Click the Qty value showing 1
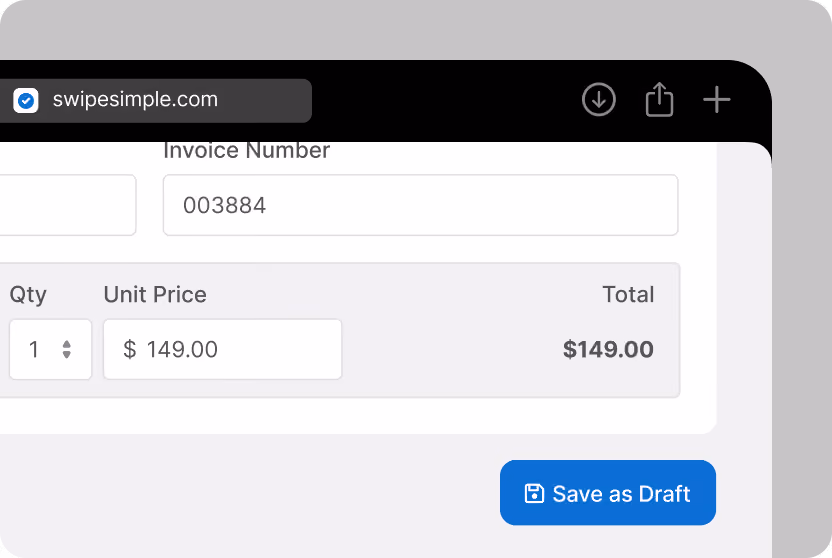 pyautogui.click(x=33, y=349)
